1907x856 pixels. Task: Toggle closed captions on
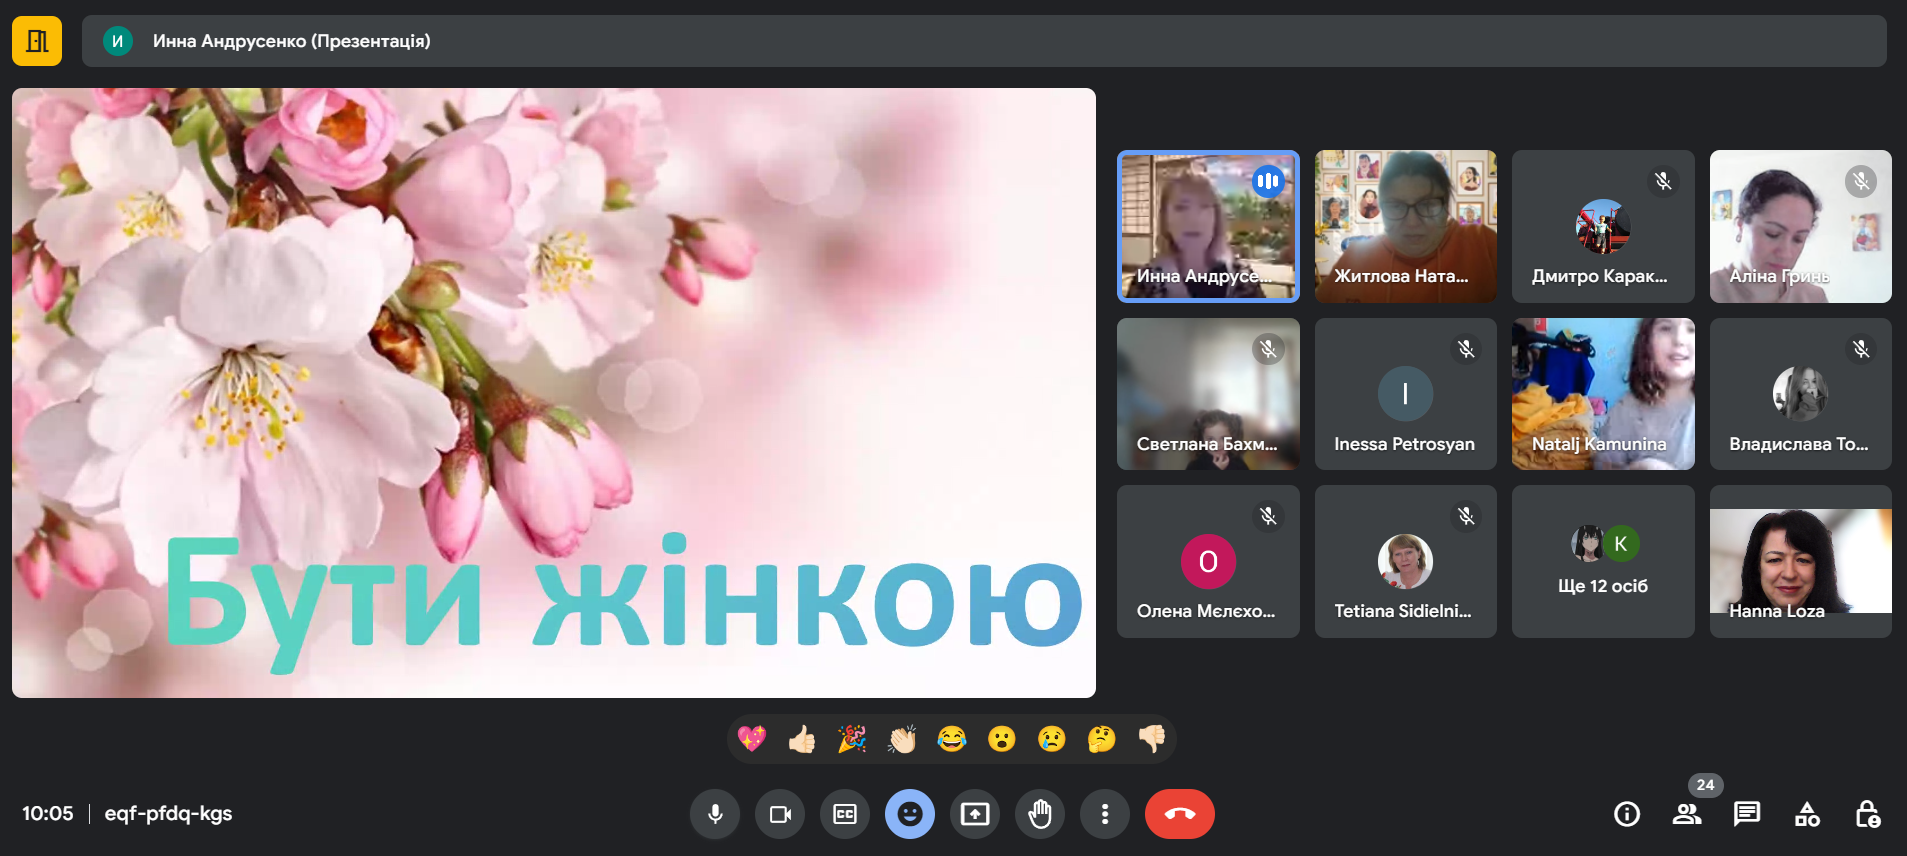click(x=845, y=814)
